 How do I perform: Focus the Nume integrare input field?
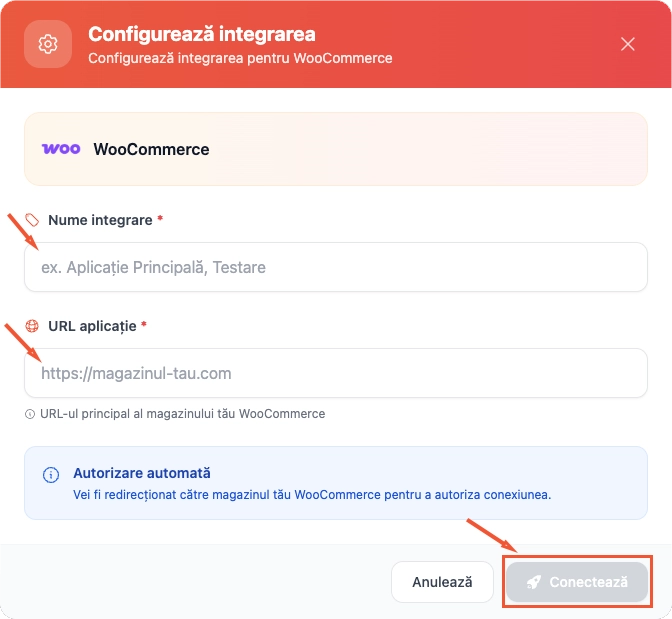coord(336,267)
